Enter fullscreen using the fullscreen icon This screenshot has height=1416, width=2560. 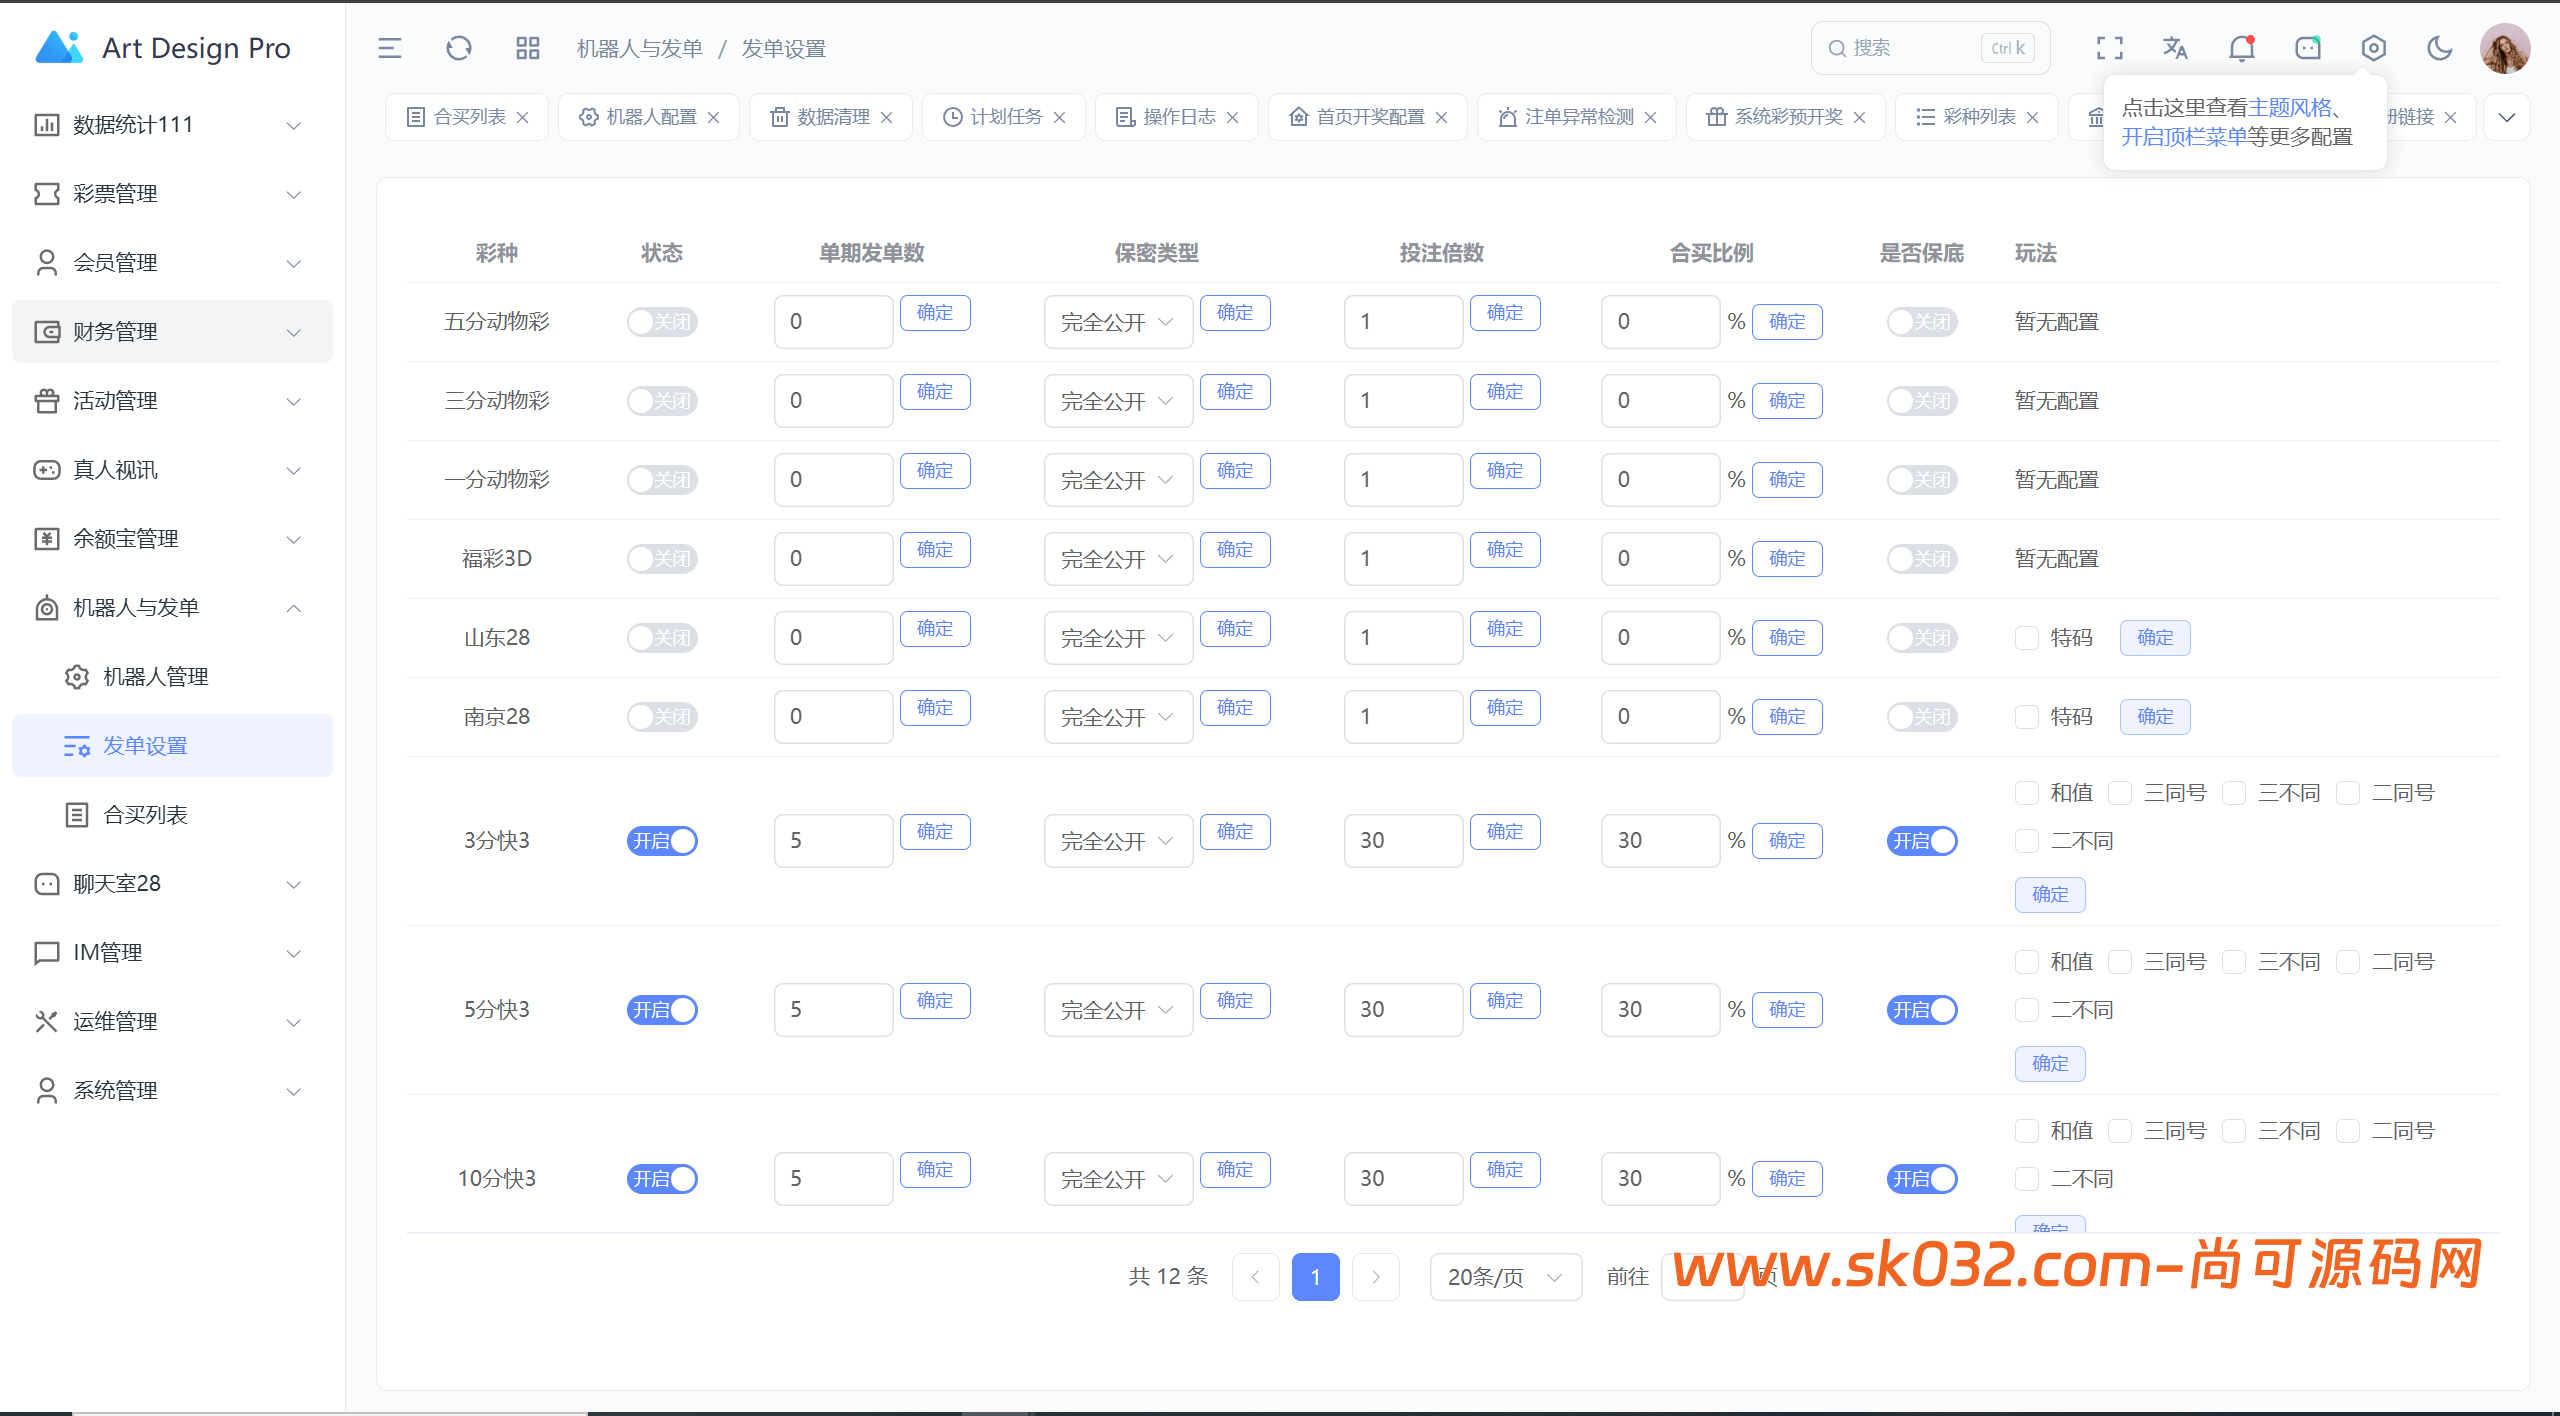pos(2109,47)
